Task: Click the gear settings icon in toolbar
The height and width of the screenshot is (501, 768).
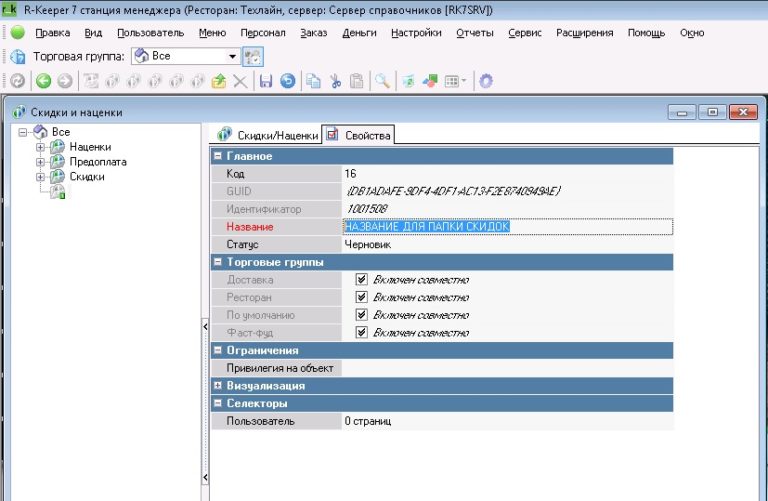Action: 486,81
